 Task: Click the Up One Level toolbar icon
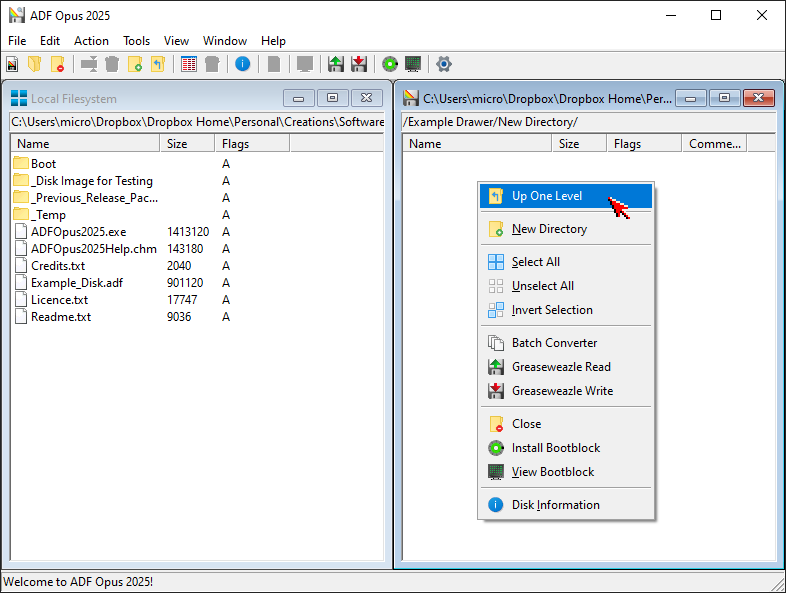pos(158,64)
